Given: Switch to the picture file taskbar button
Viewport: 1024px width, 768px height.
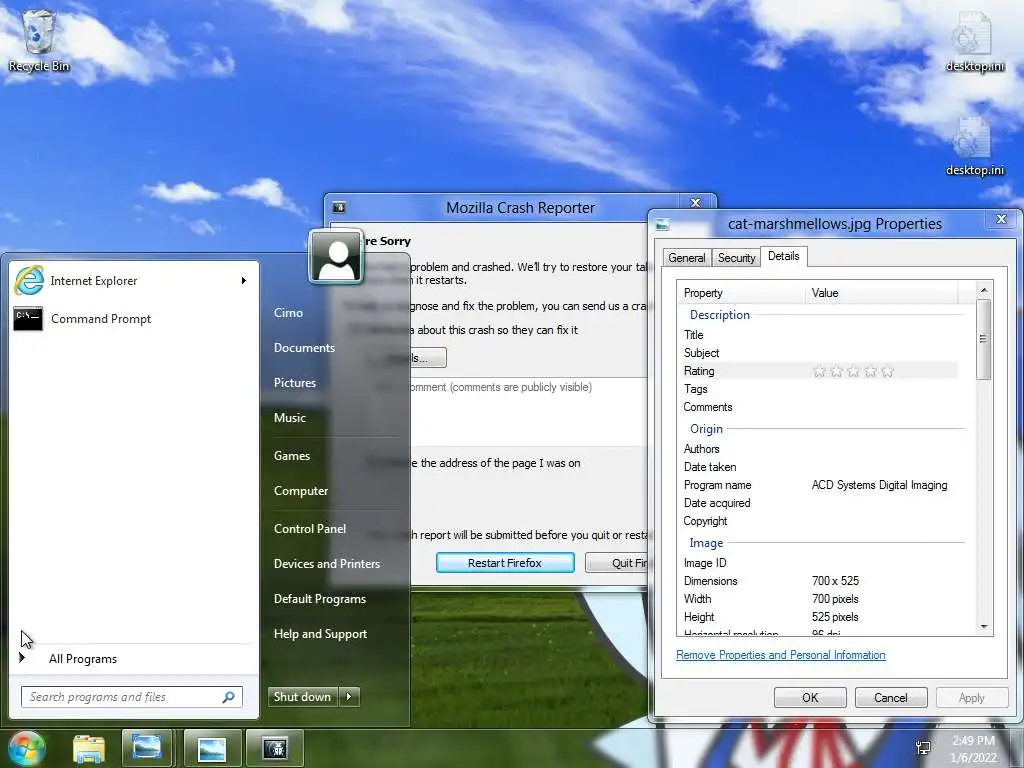Looking at the screenshot, I should point(212,748).
